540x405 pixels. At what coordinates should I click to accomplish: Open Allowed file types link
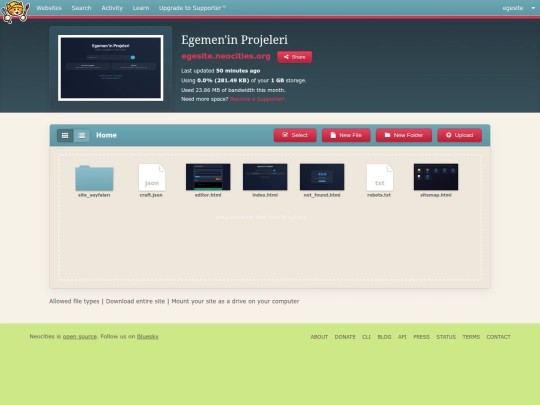coord(74,301)
